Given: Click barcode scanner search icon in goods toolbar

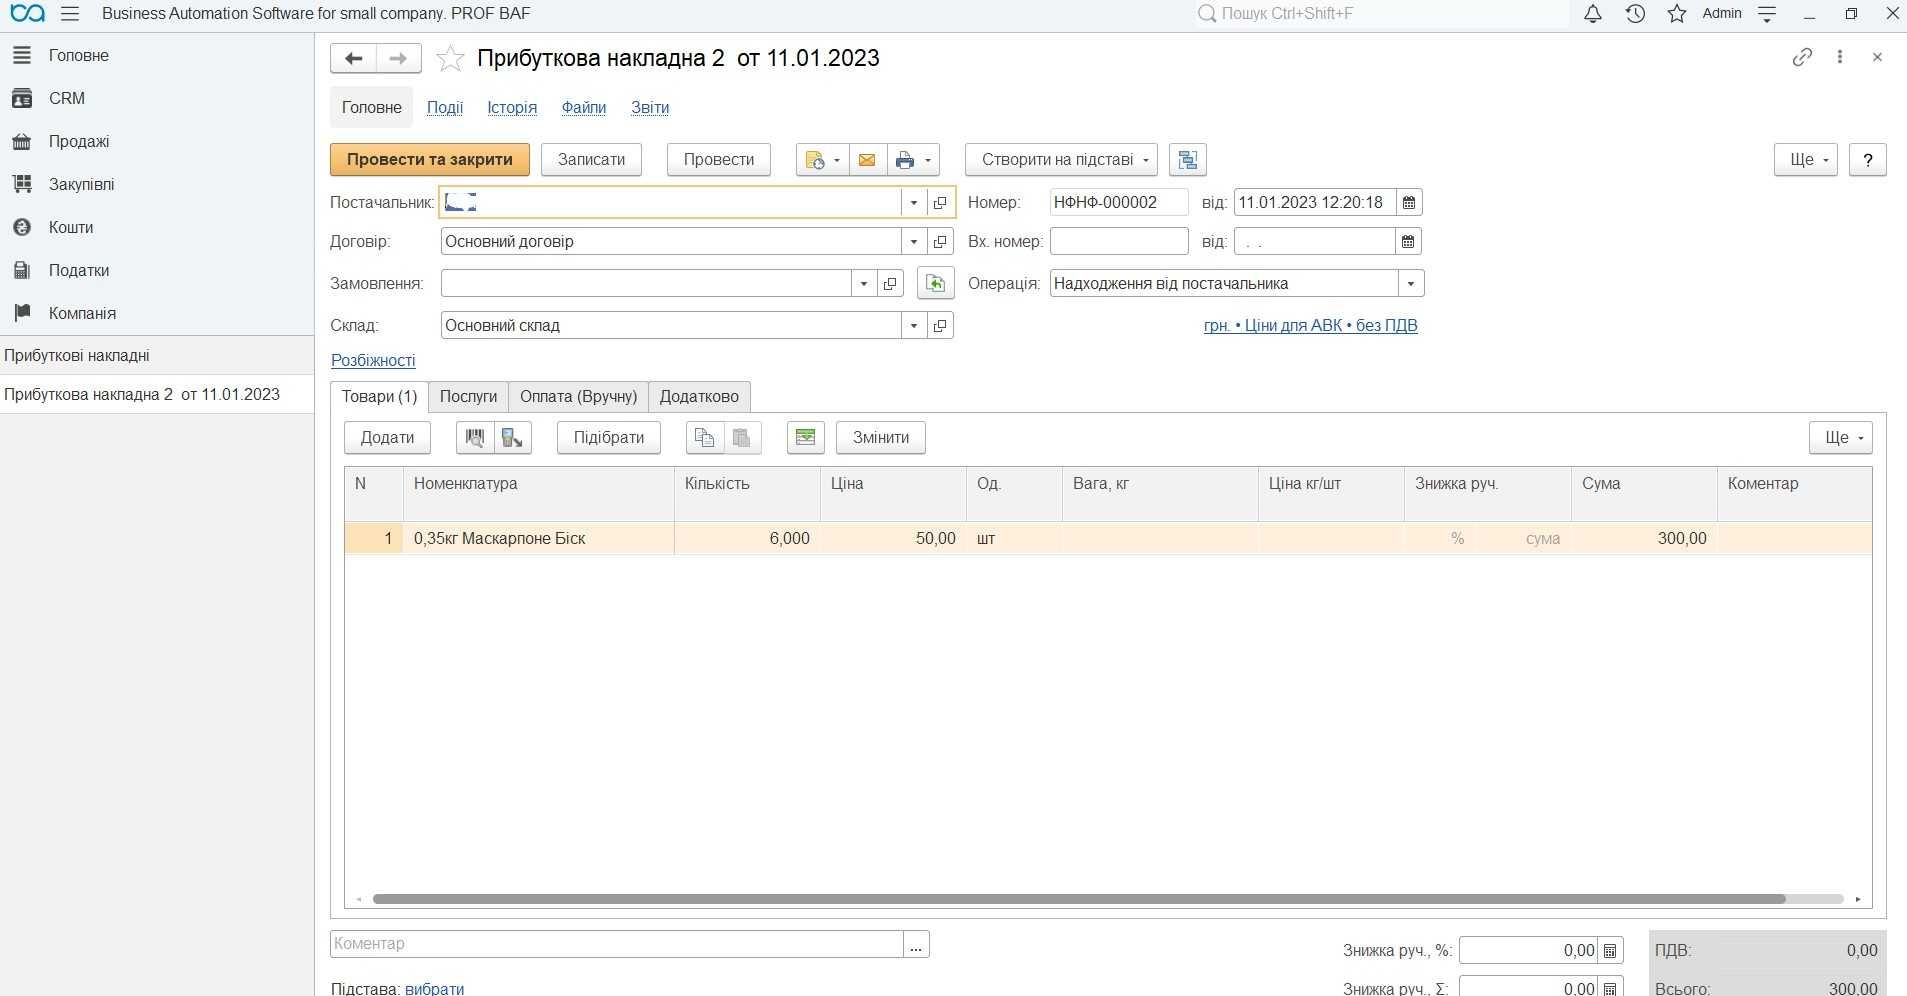Looking at the screenshot, I should click(475, 437).
